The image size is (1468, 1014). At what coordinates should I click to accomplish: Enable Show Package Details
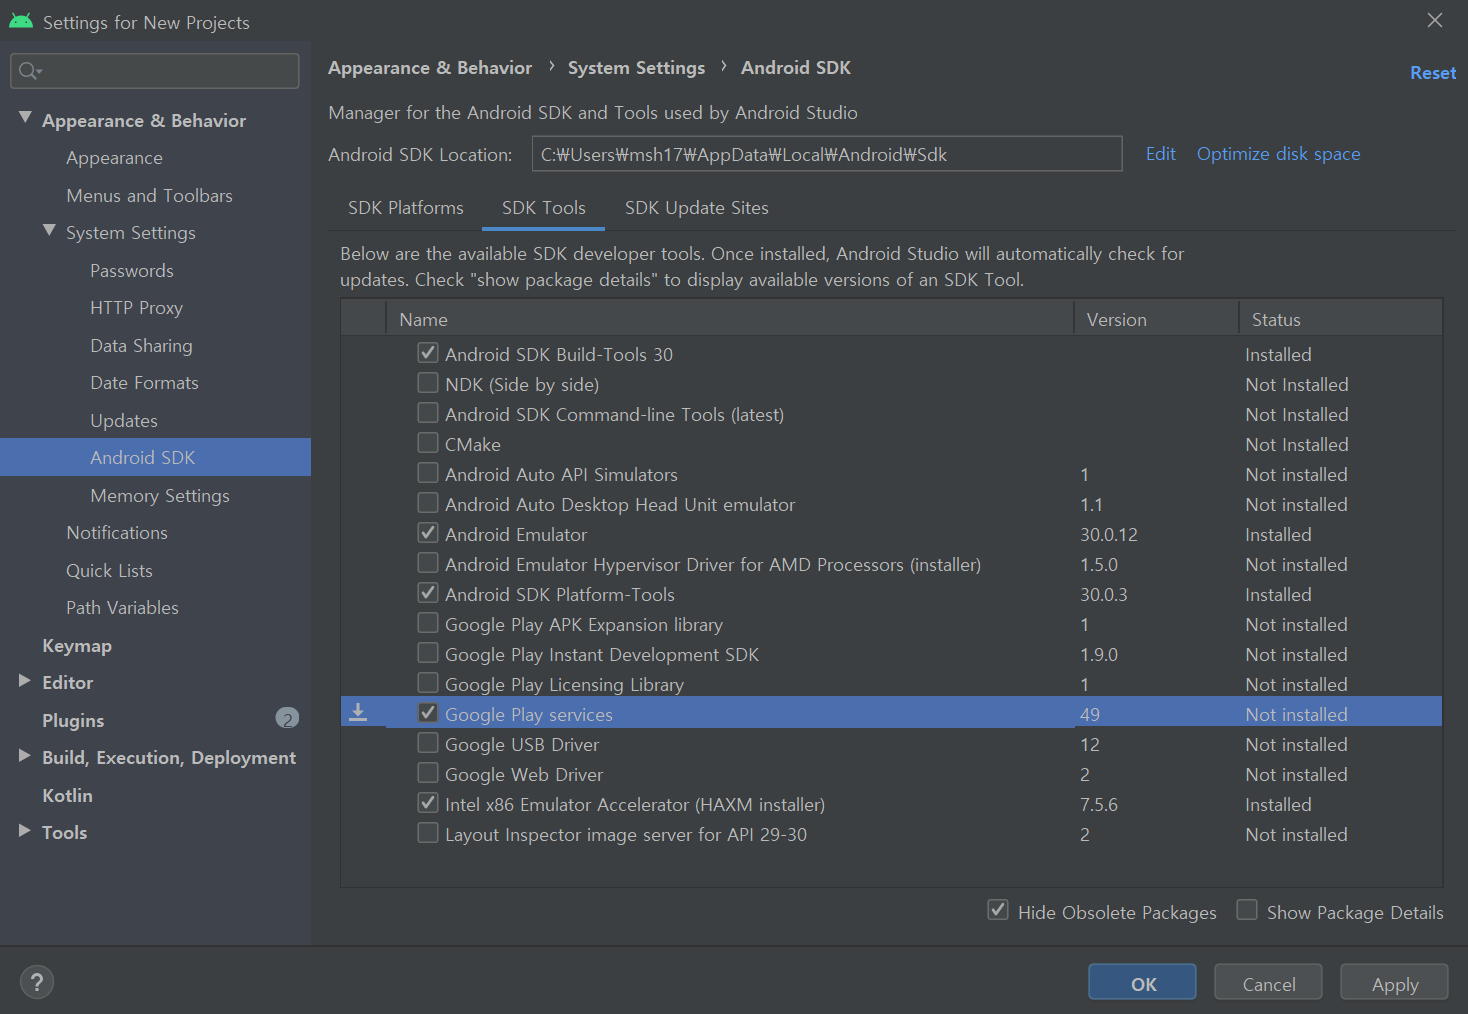(x=1247, y=910)
